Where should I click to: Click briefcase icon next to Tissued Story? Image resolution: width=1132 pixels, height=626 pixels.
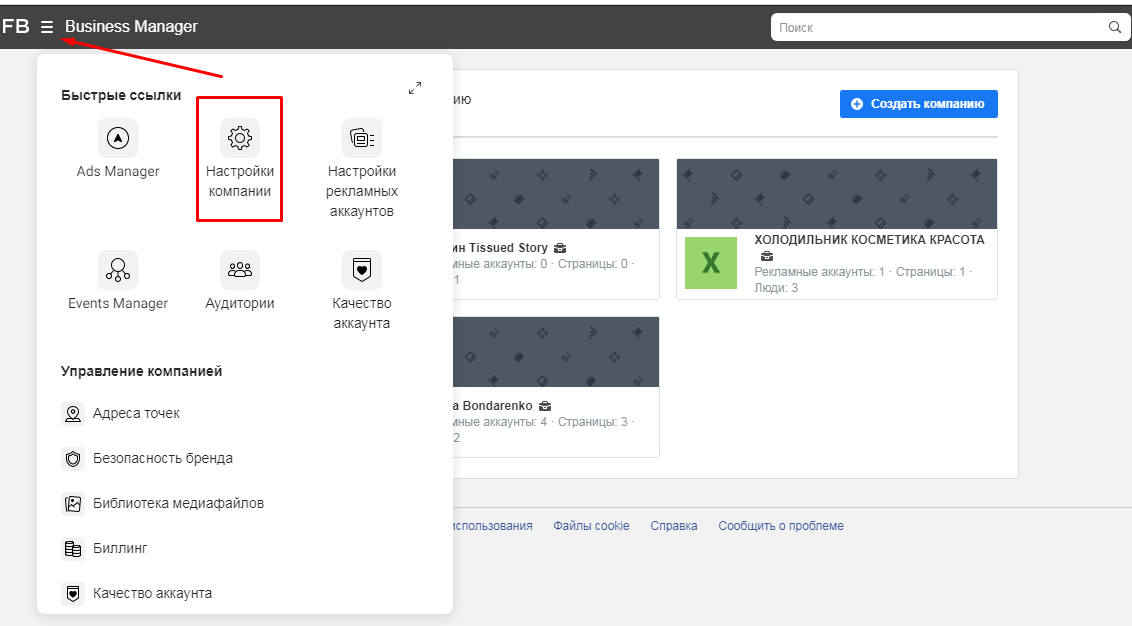(x=560, y=248)
